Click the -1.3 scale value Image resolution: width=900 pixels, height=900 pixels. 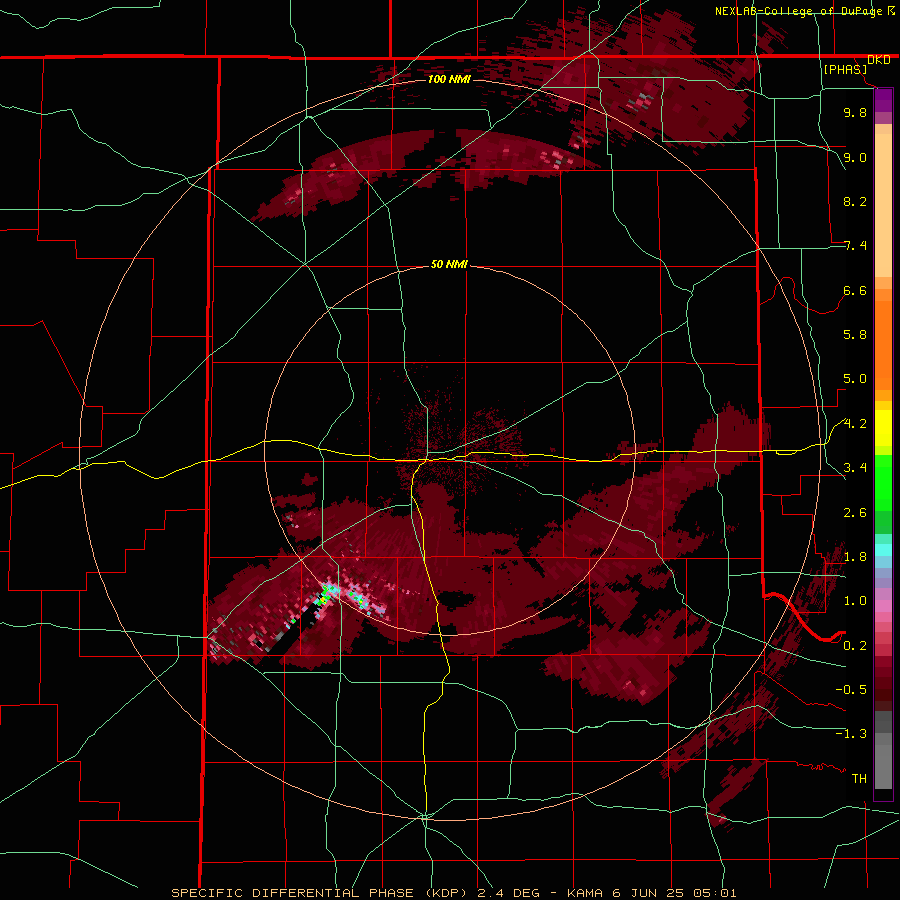[851, 734]
